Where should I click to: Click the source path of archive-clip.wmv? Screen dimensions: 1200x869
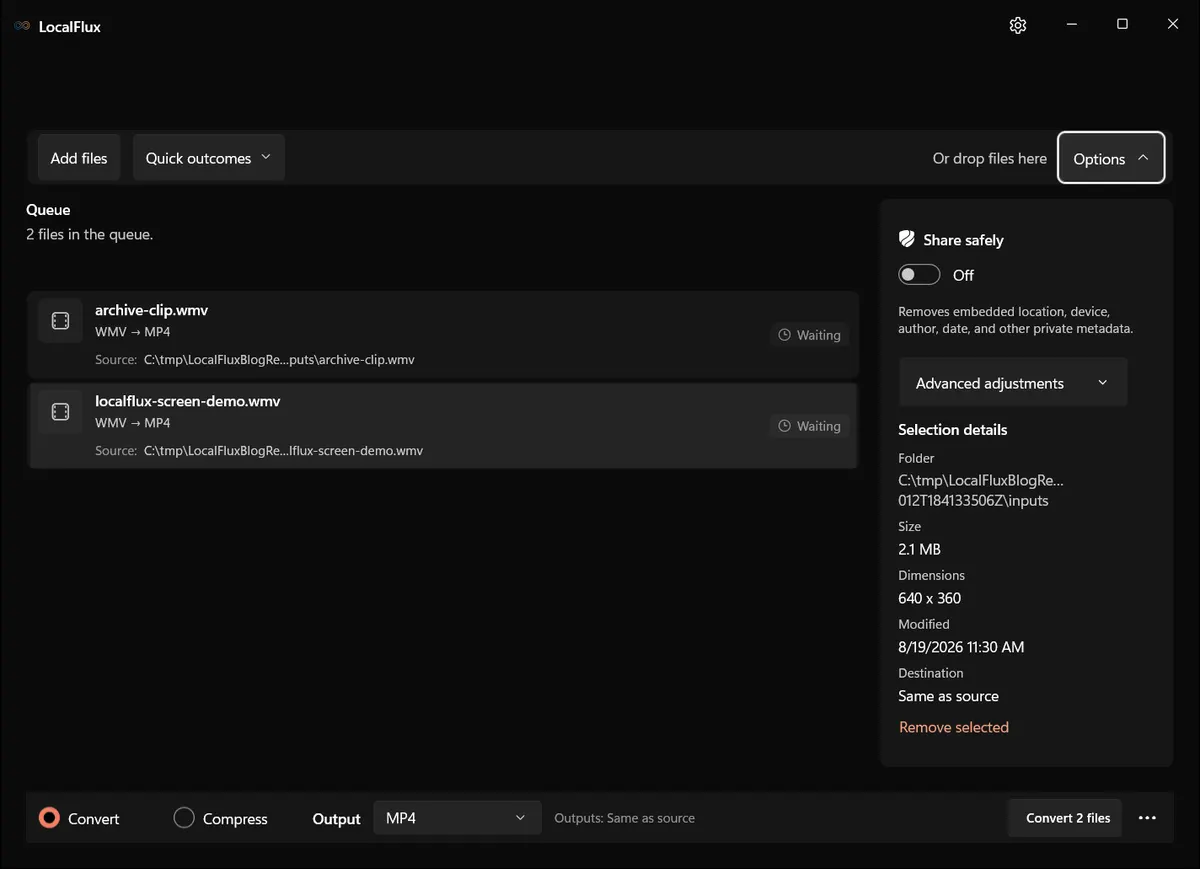(x=279, y=360)
